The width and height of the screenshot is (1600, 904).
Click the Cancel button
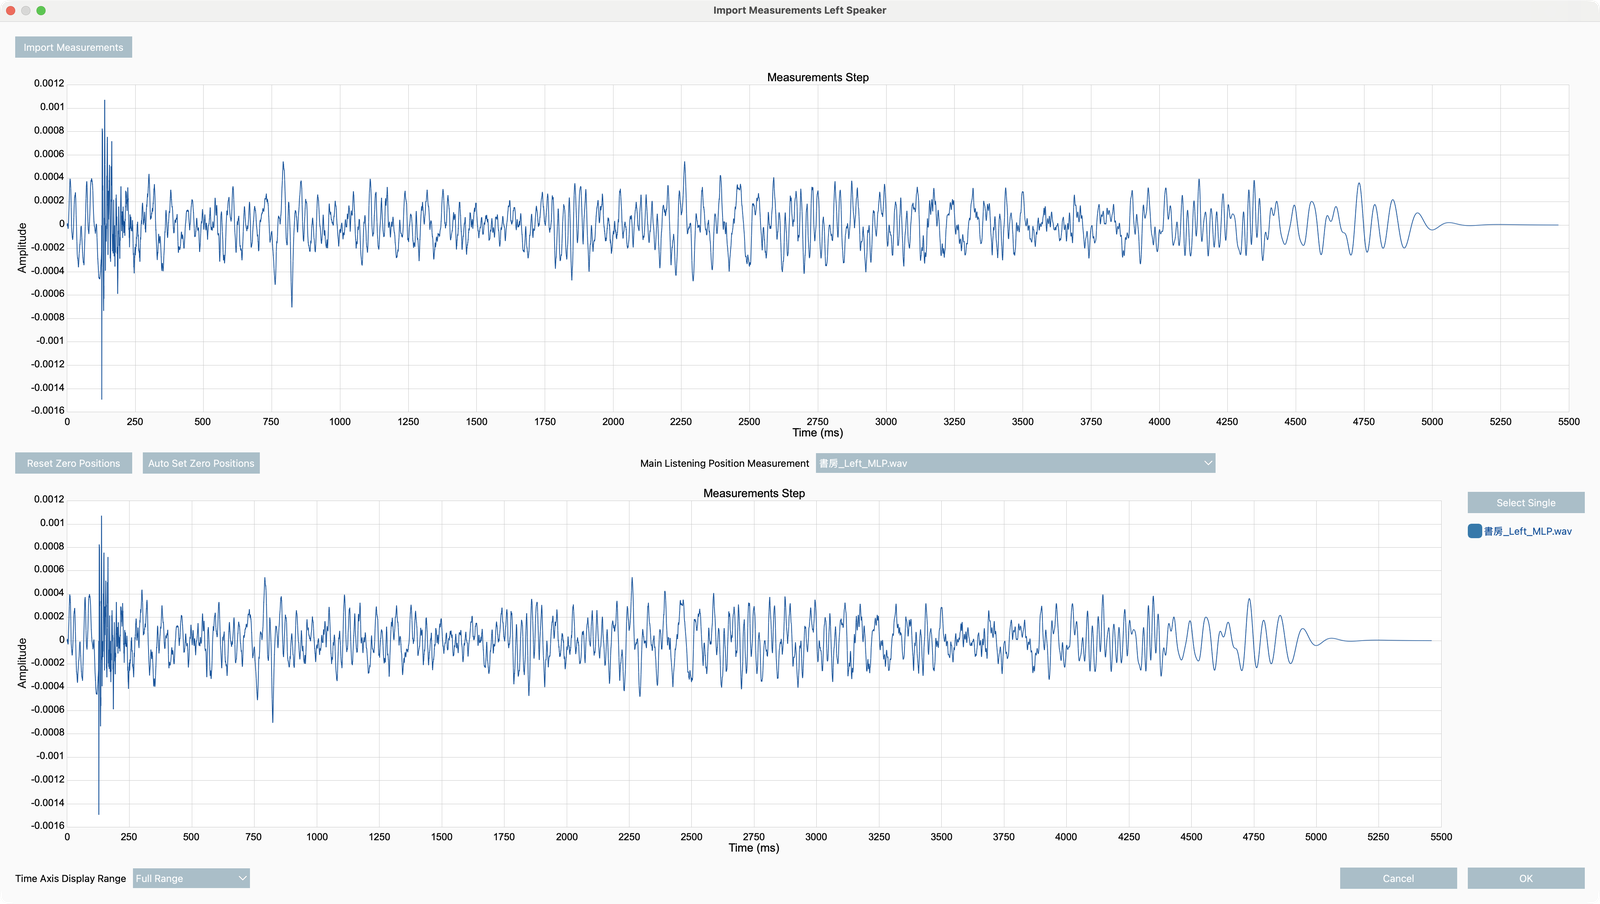[x=1398, y=878]
